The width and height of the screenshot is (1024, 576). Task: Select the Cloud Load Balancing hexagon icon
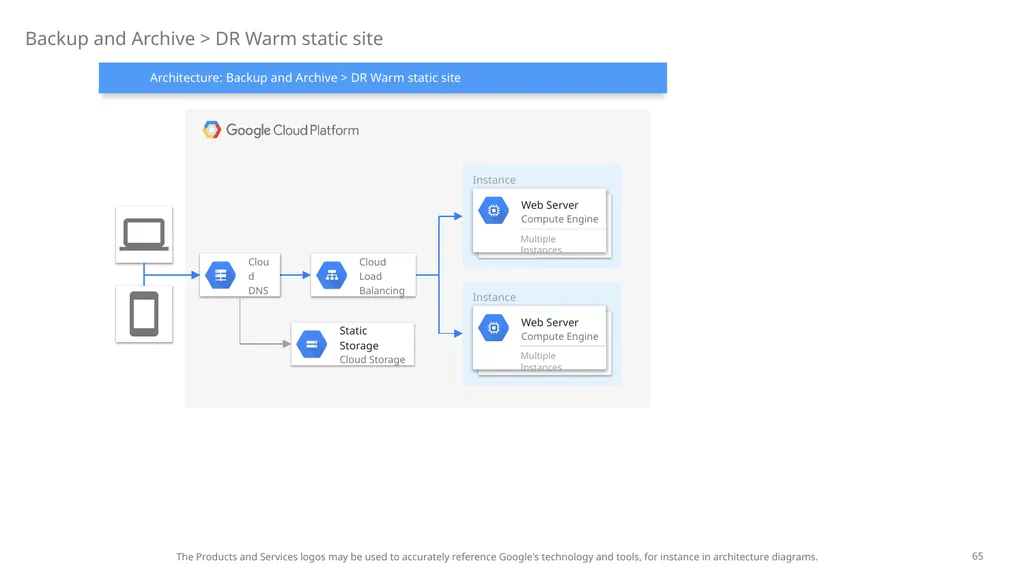[332, 275]
